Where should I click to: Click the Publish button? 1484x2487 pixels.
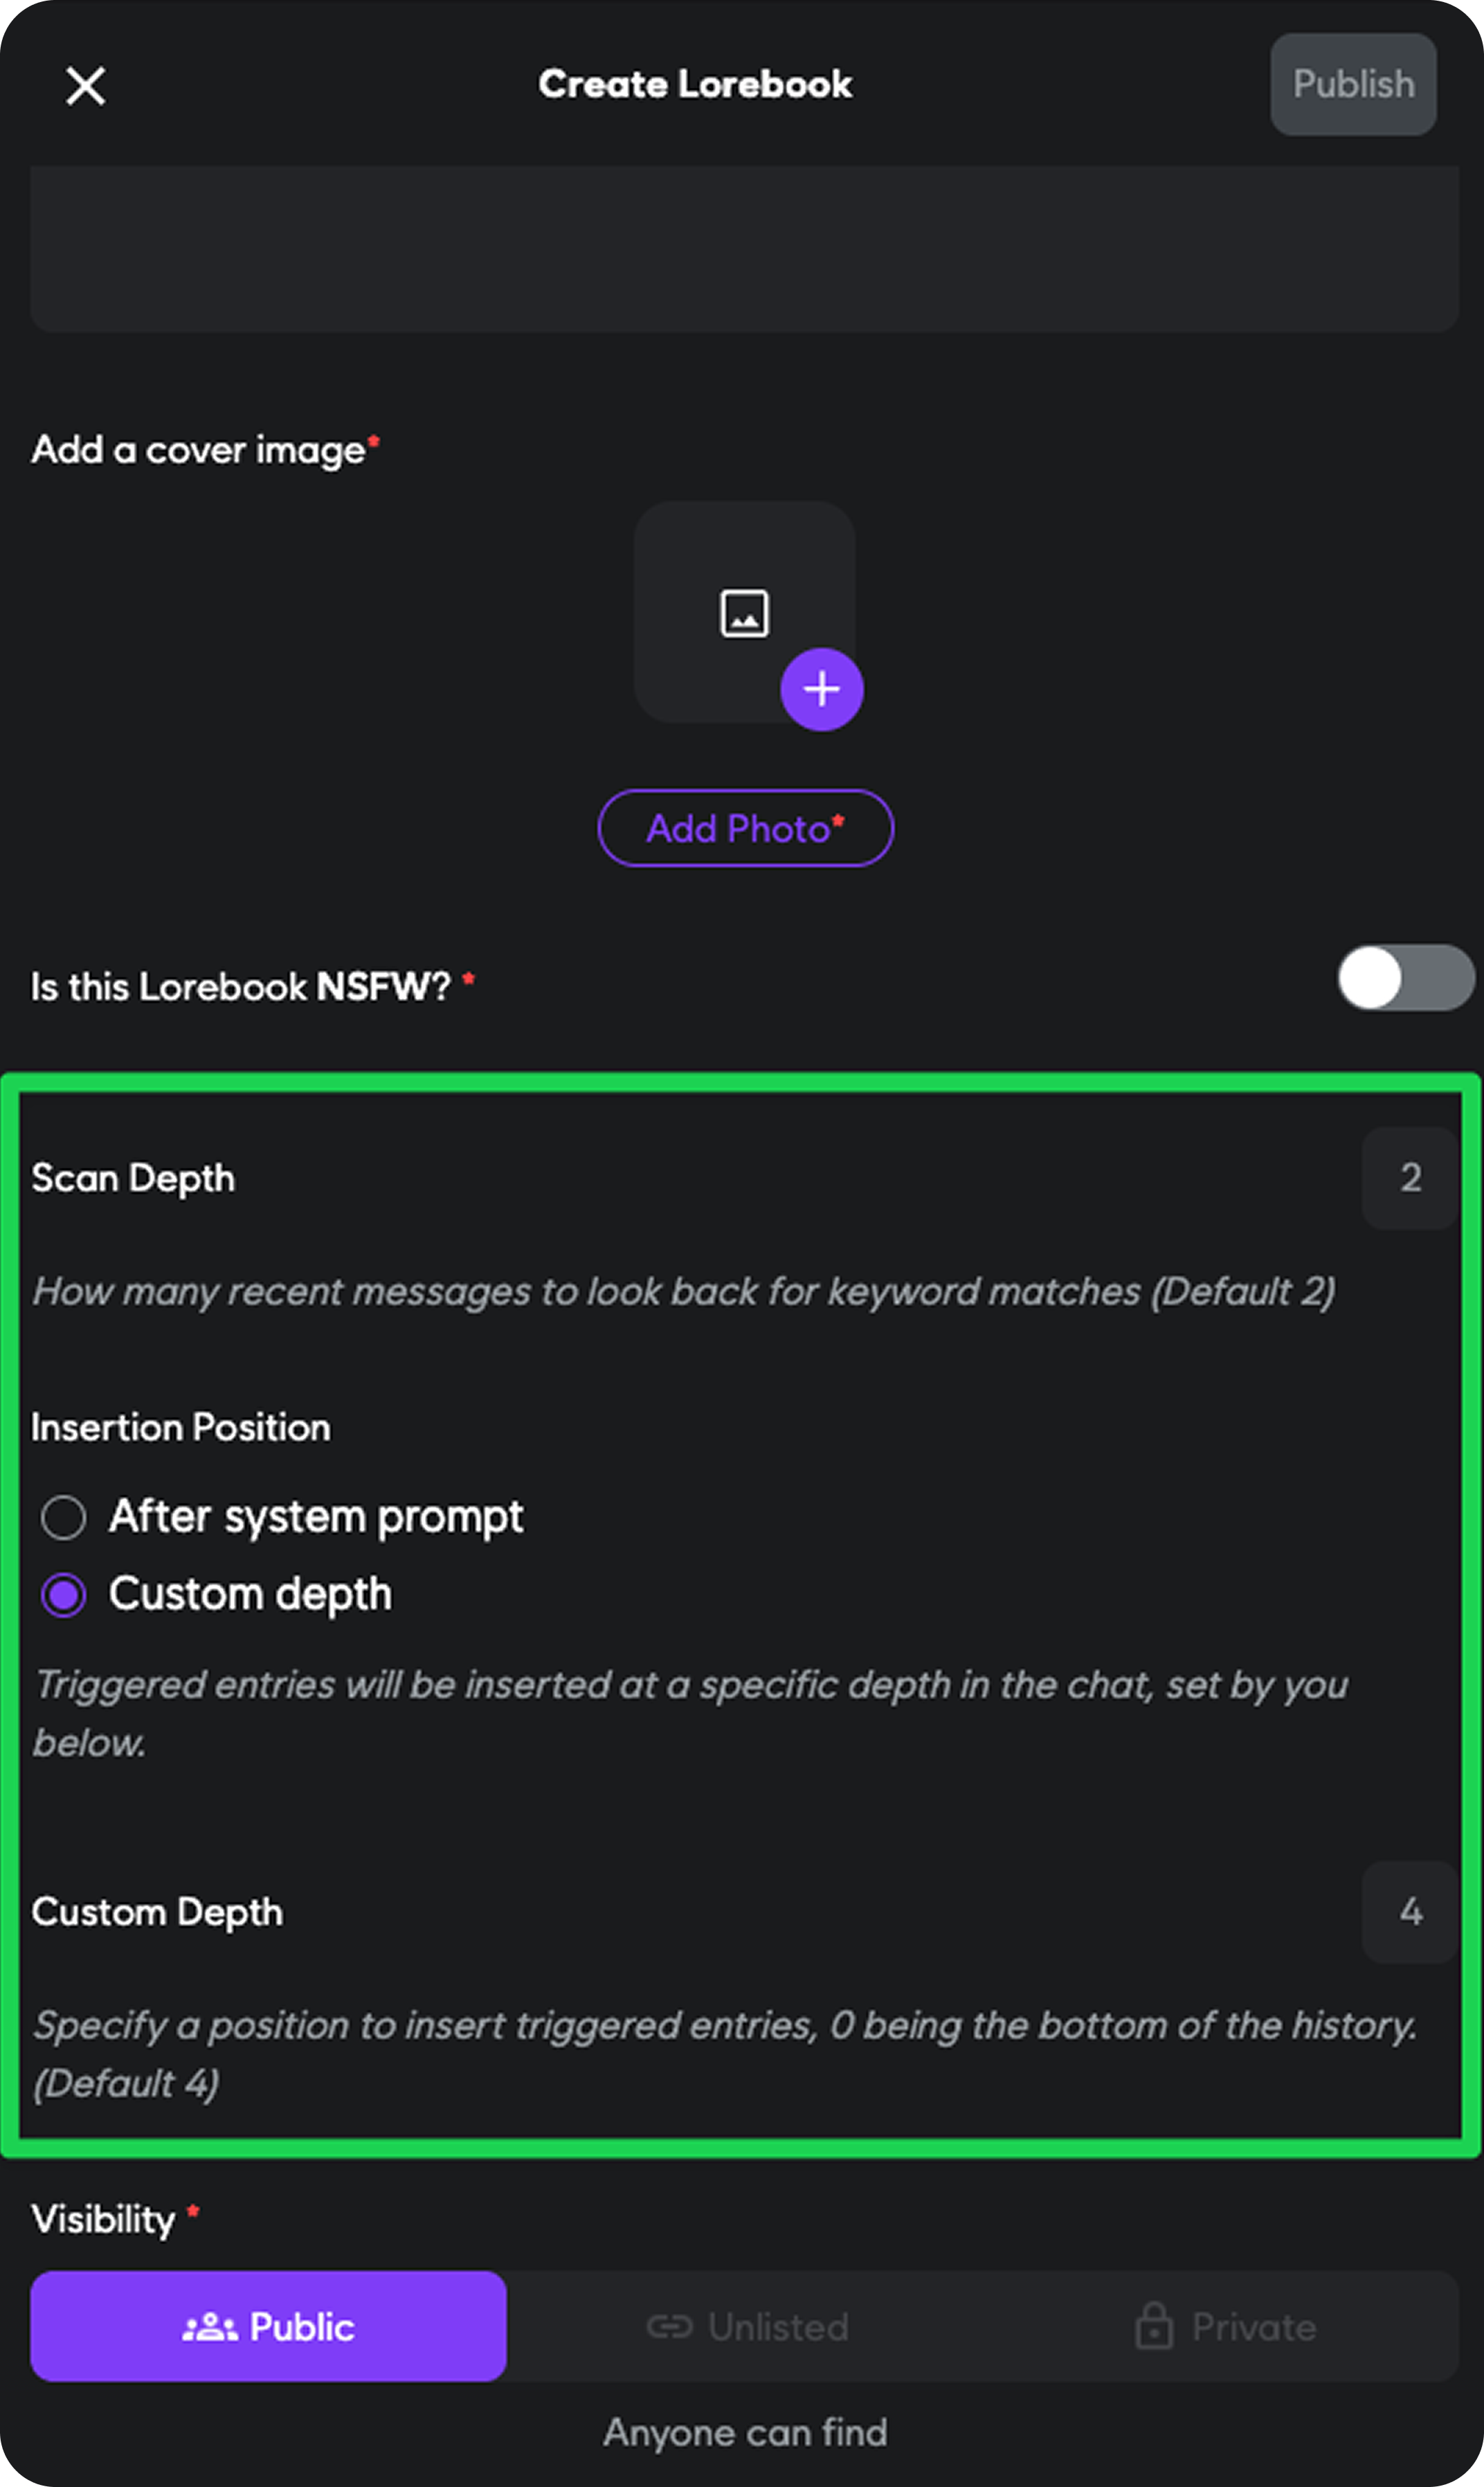point(1352,84)
